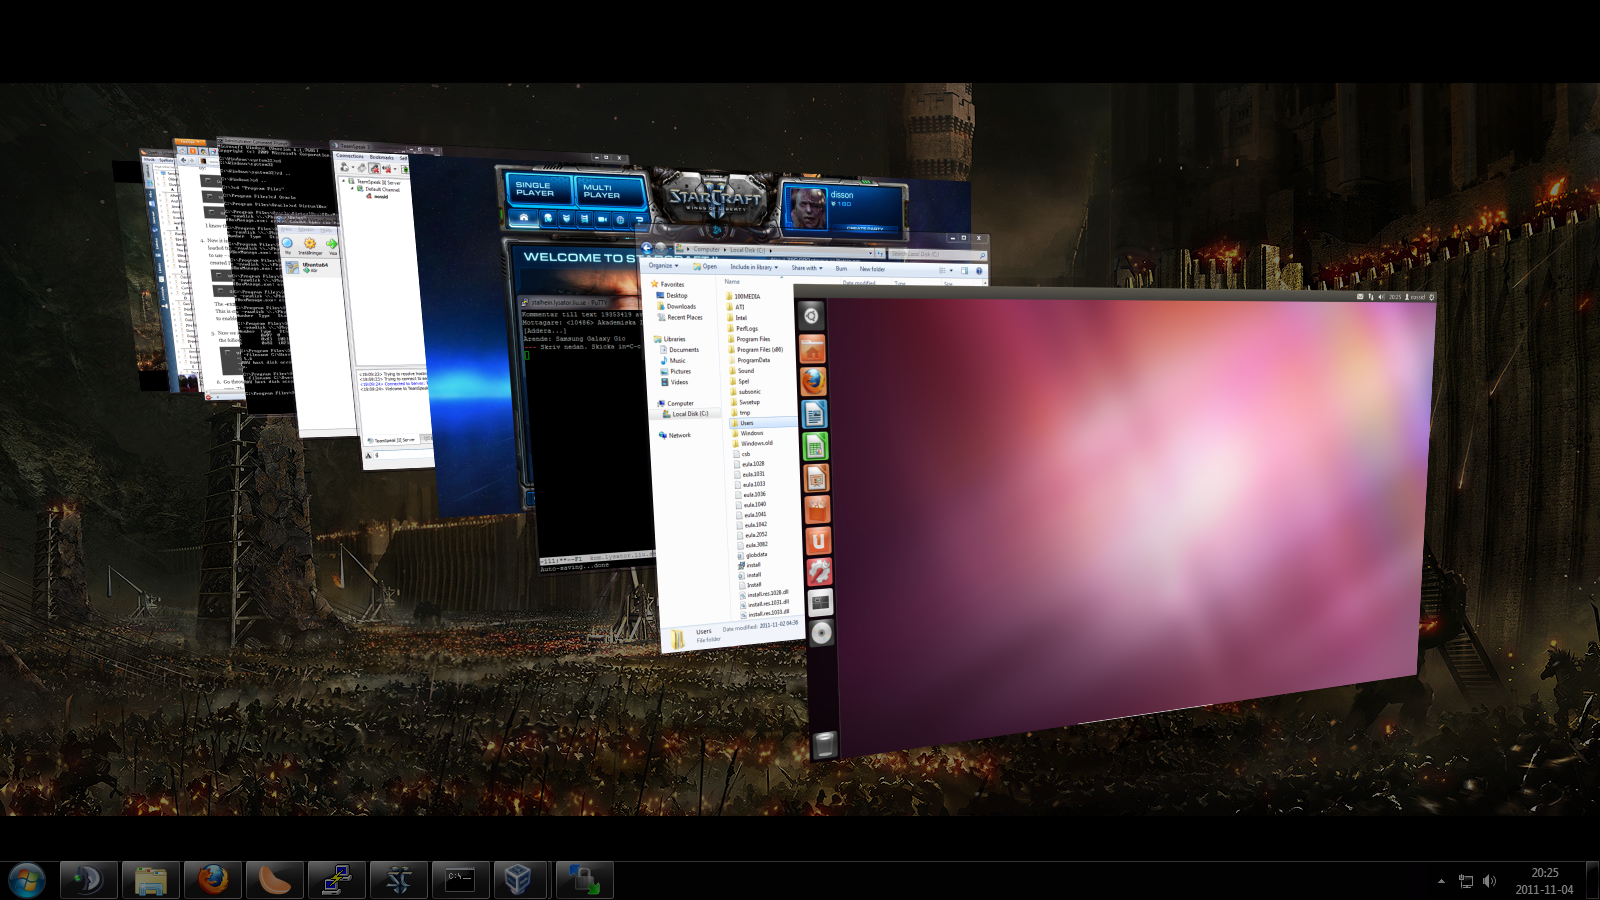Switch to PuTTY via its taskbar icon

pos(336,880)
